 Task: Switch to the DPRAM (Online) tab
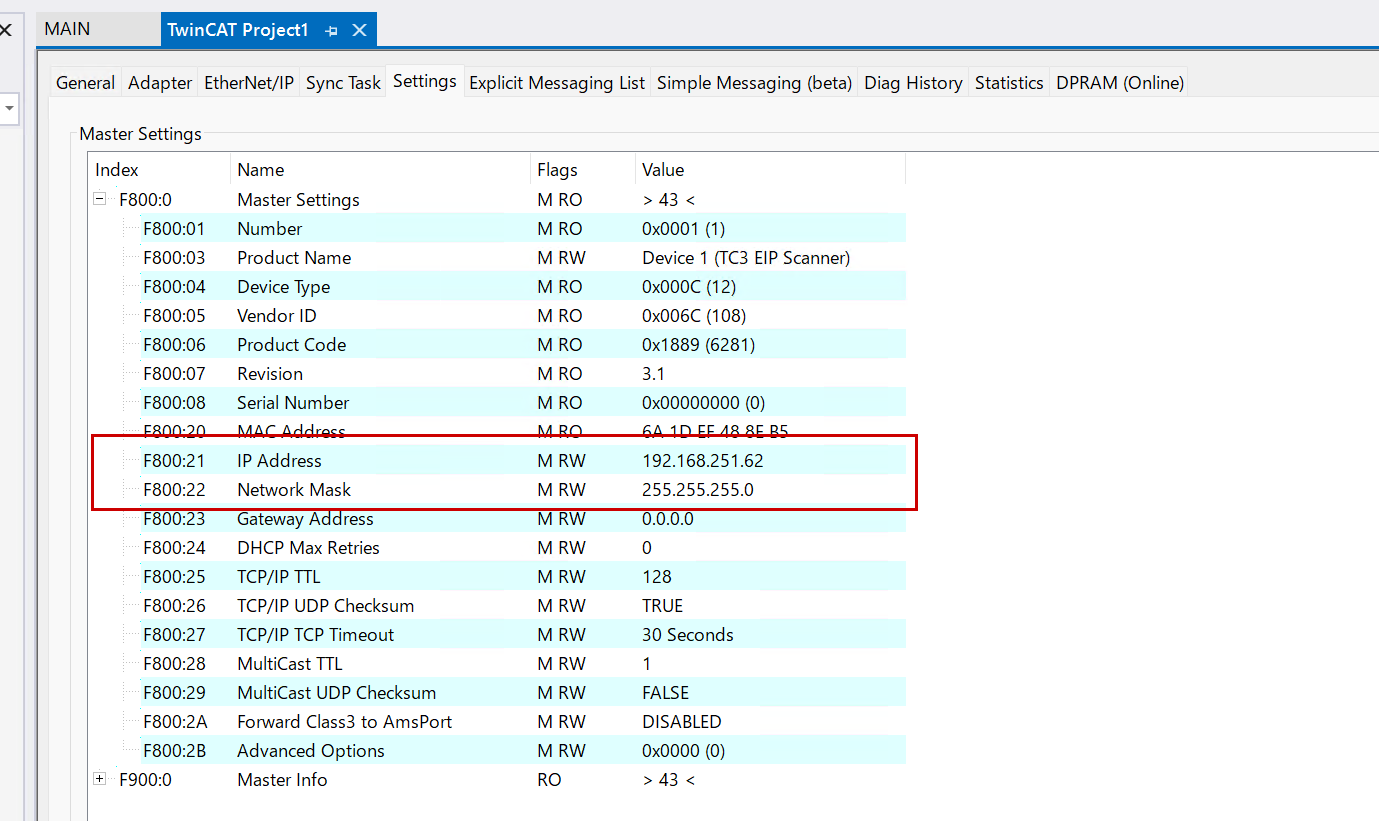point(1120,83)
